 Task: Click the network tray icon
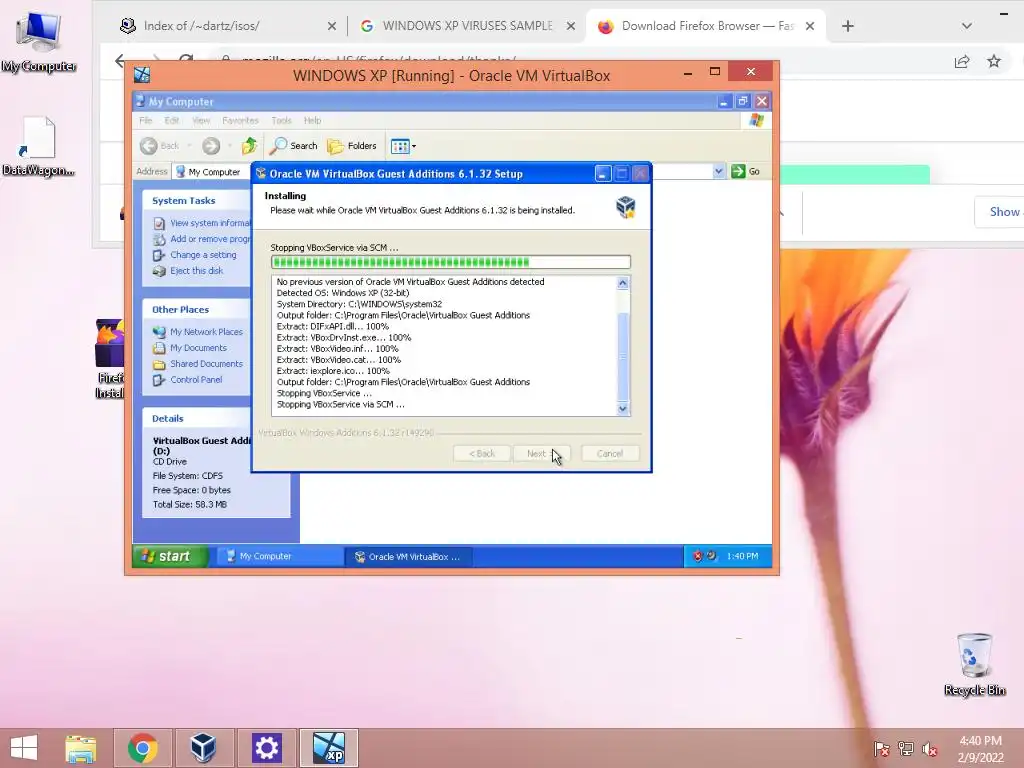(x=906, y=749)
